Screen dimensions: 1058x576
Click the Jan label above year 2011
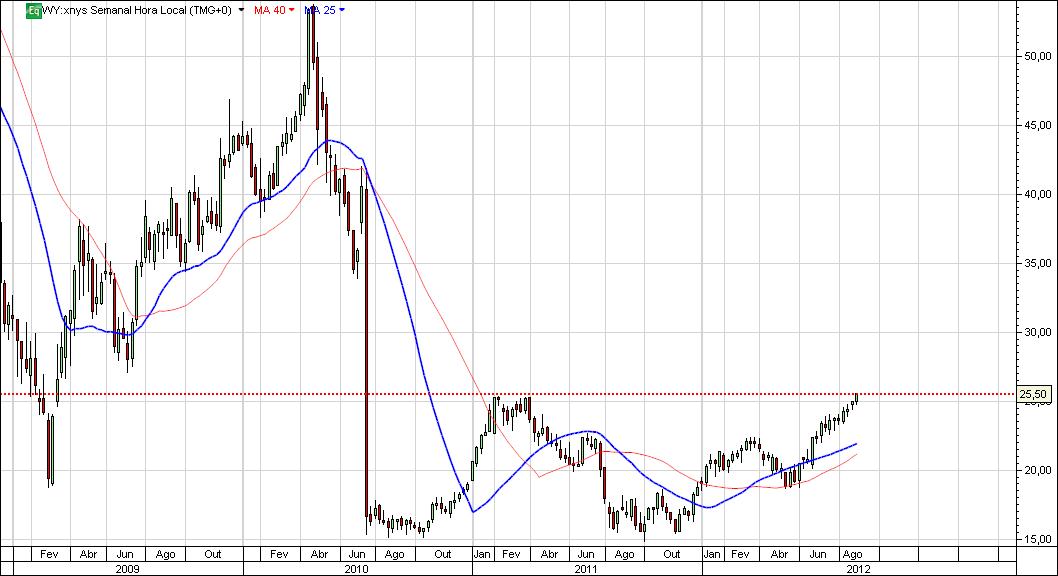pyautogui.click(x=482, y=554)
